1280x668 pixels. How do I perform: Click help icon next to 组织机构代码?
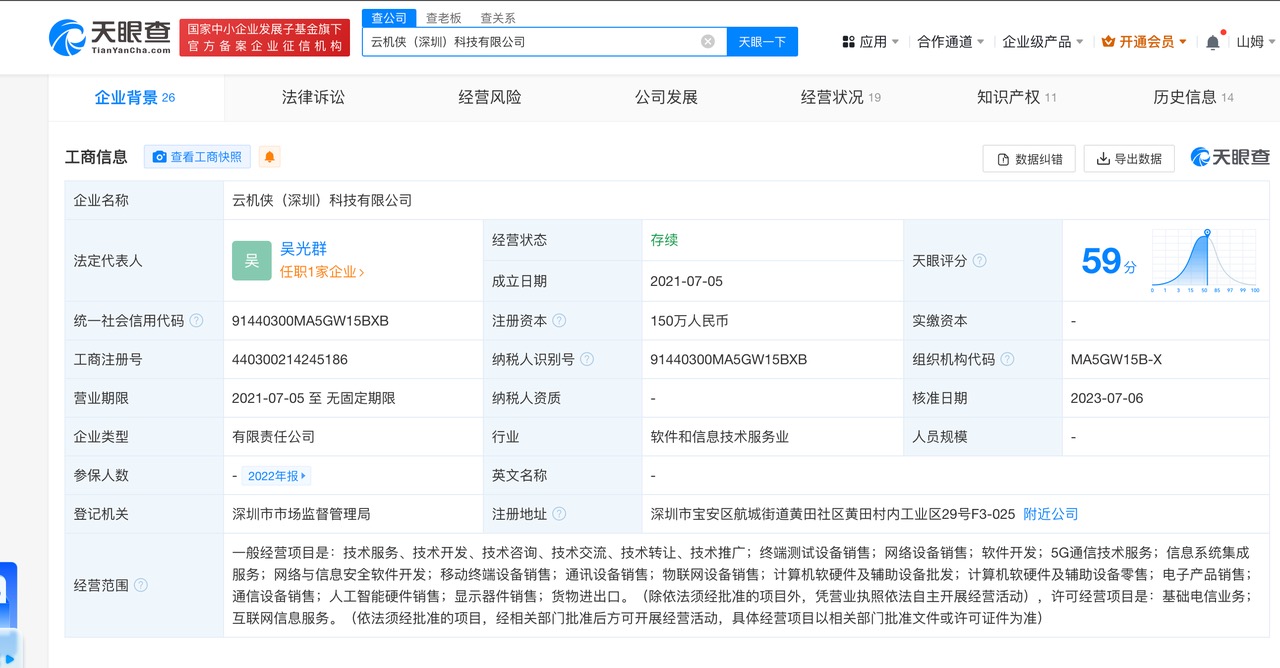(1008, 360)
